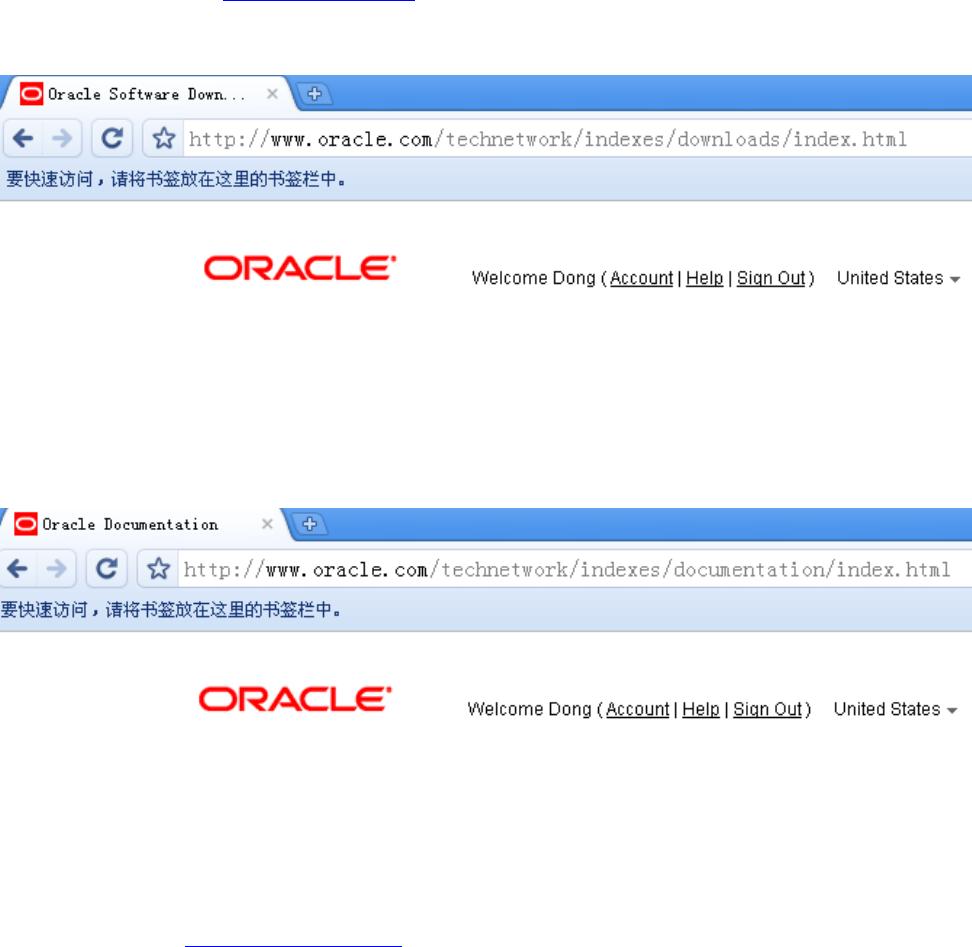Bookmark the documentation/index.html page with star
The height and width of the screenshot is (947, 972).
159,568
